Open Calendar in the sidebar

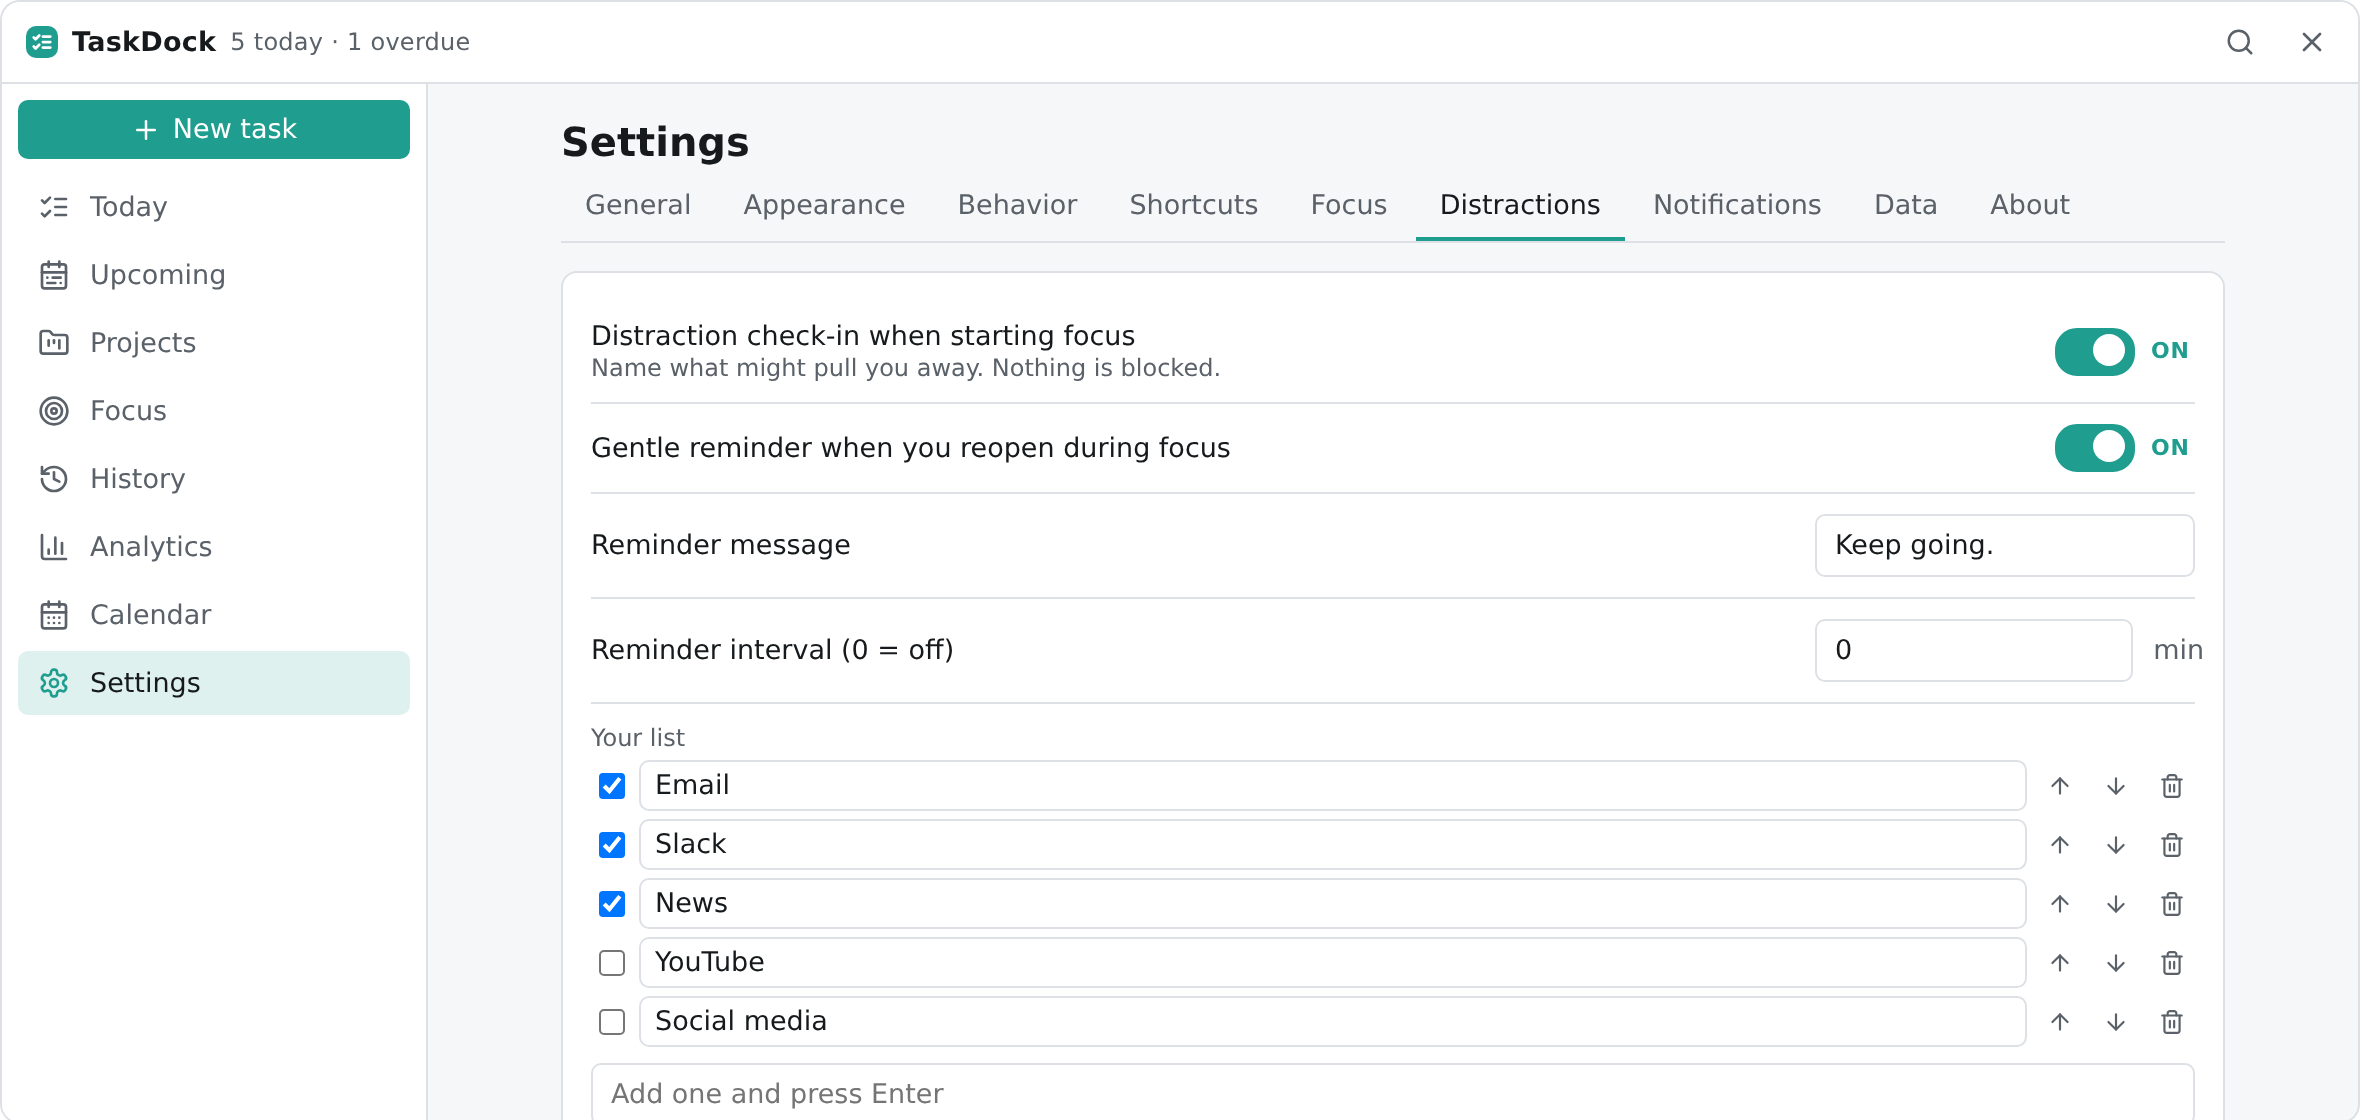coord(214,615)
